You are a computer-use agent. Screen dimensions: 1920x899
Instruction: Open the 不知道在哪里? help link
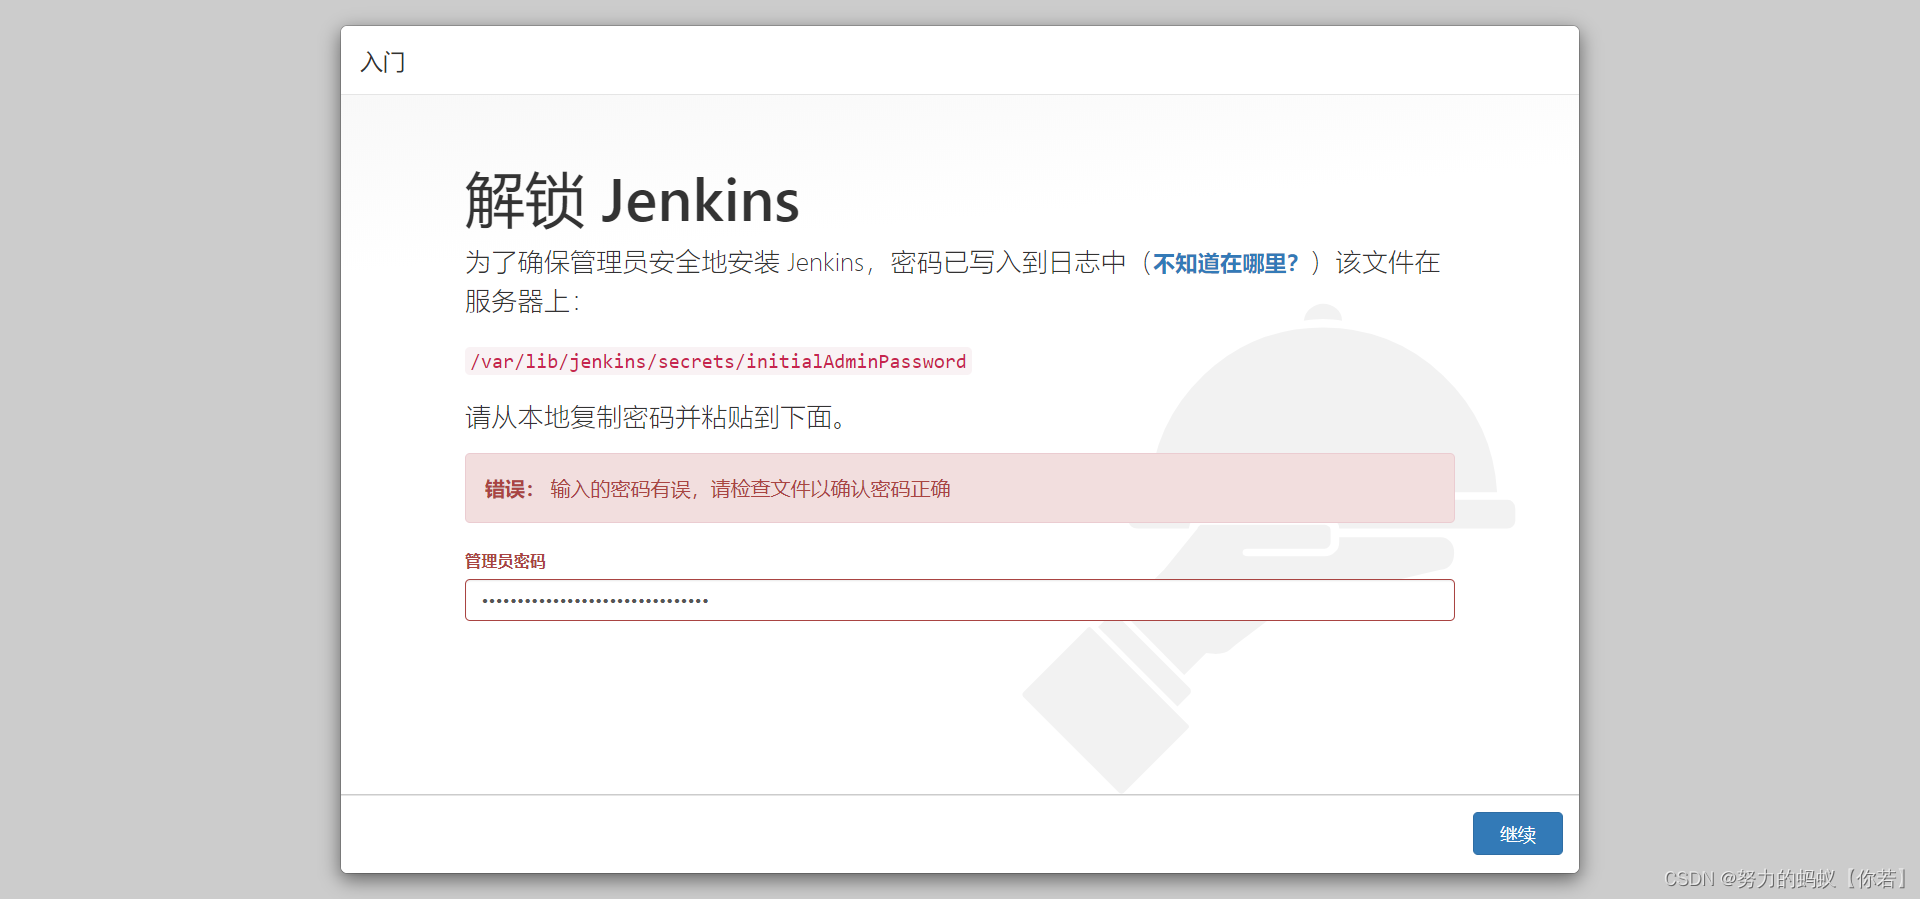click(x=1225, y=263)
